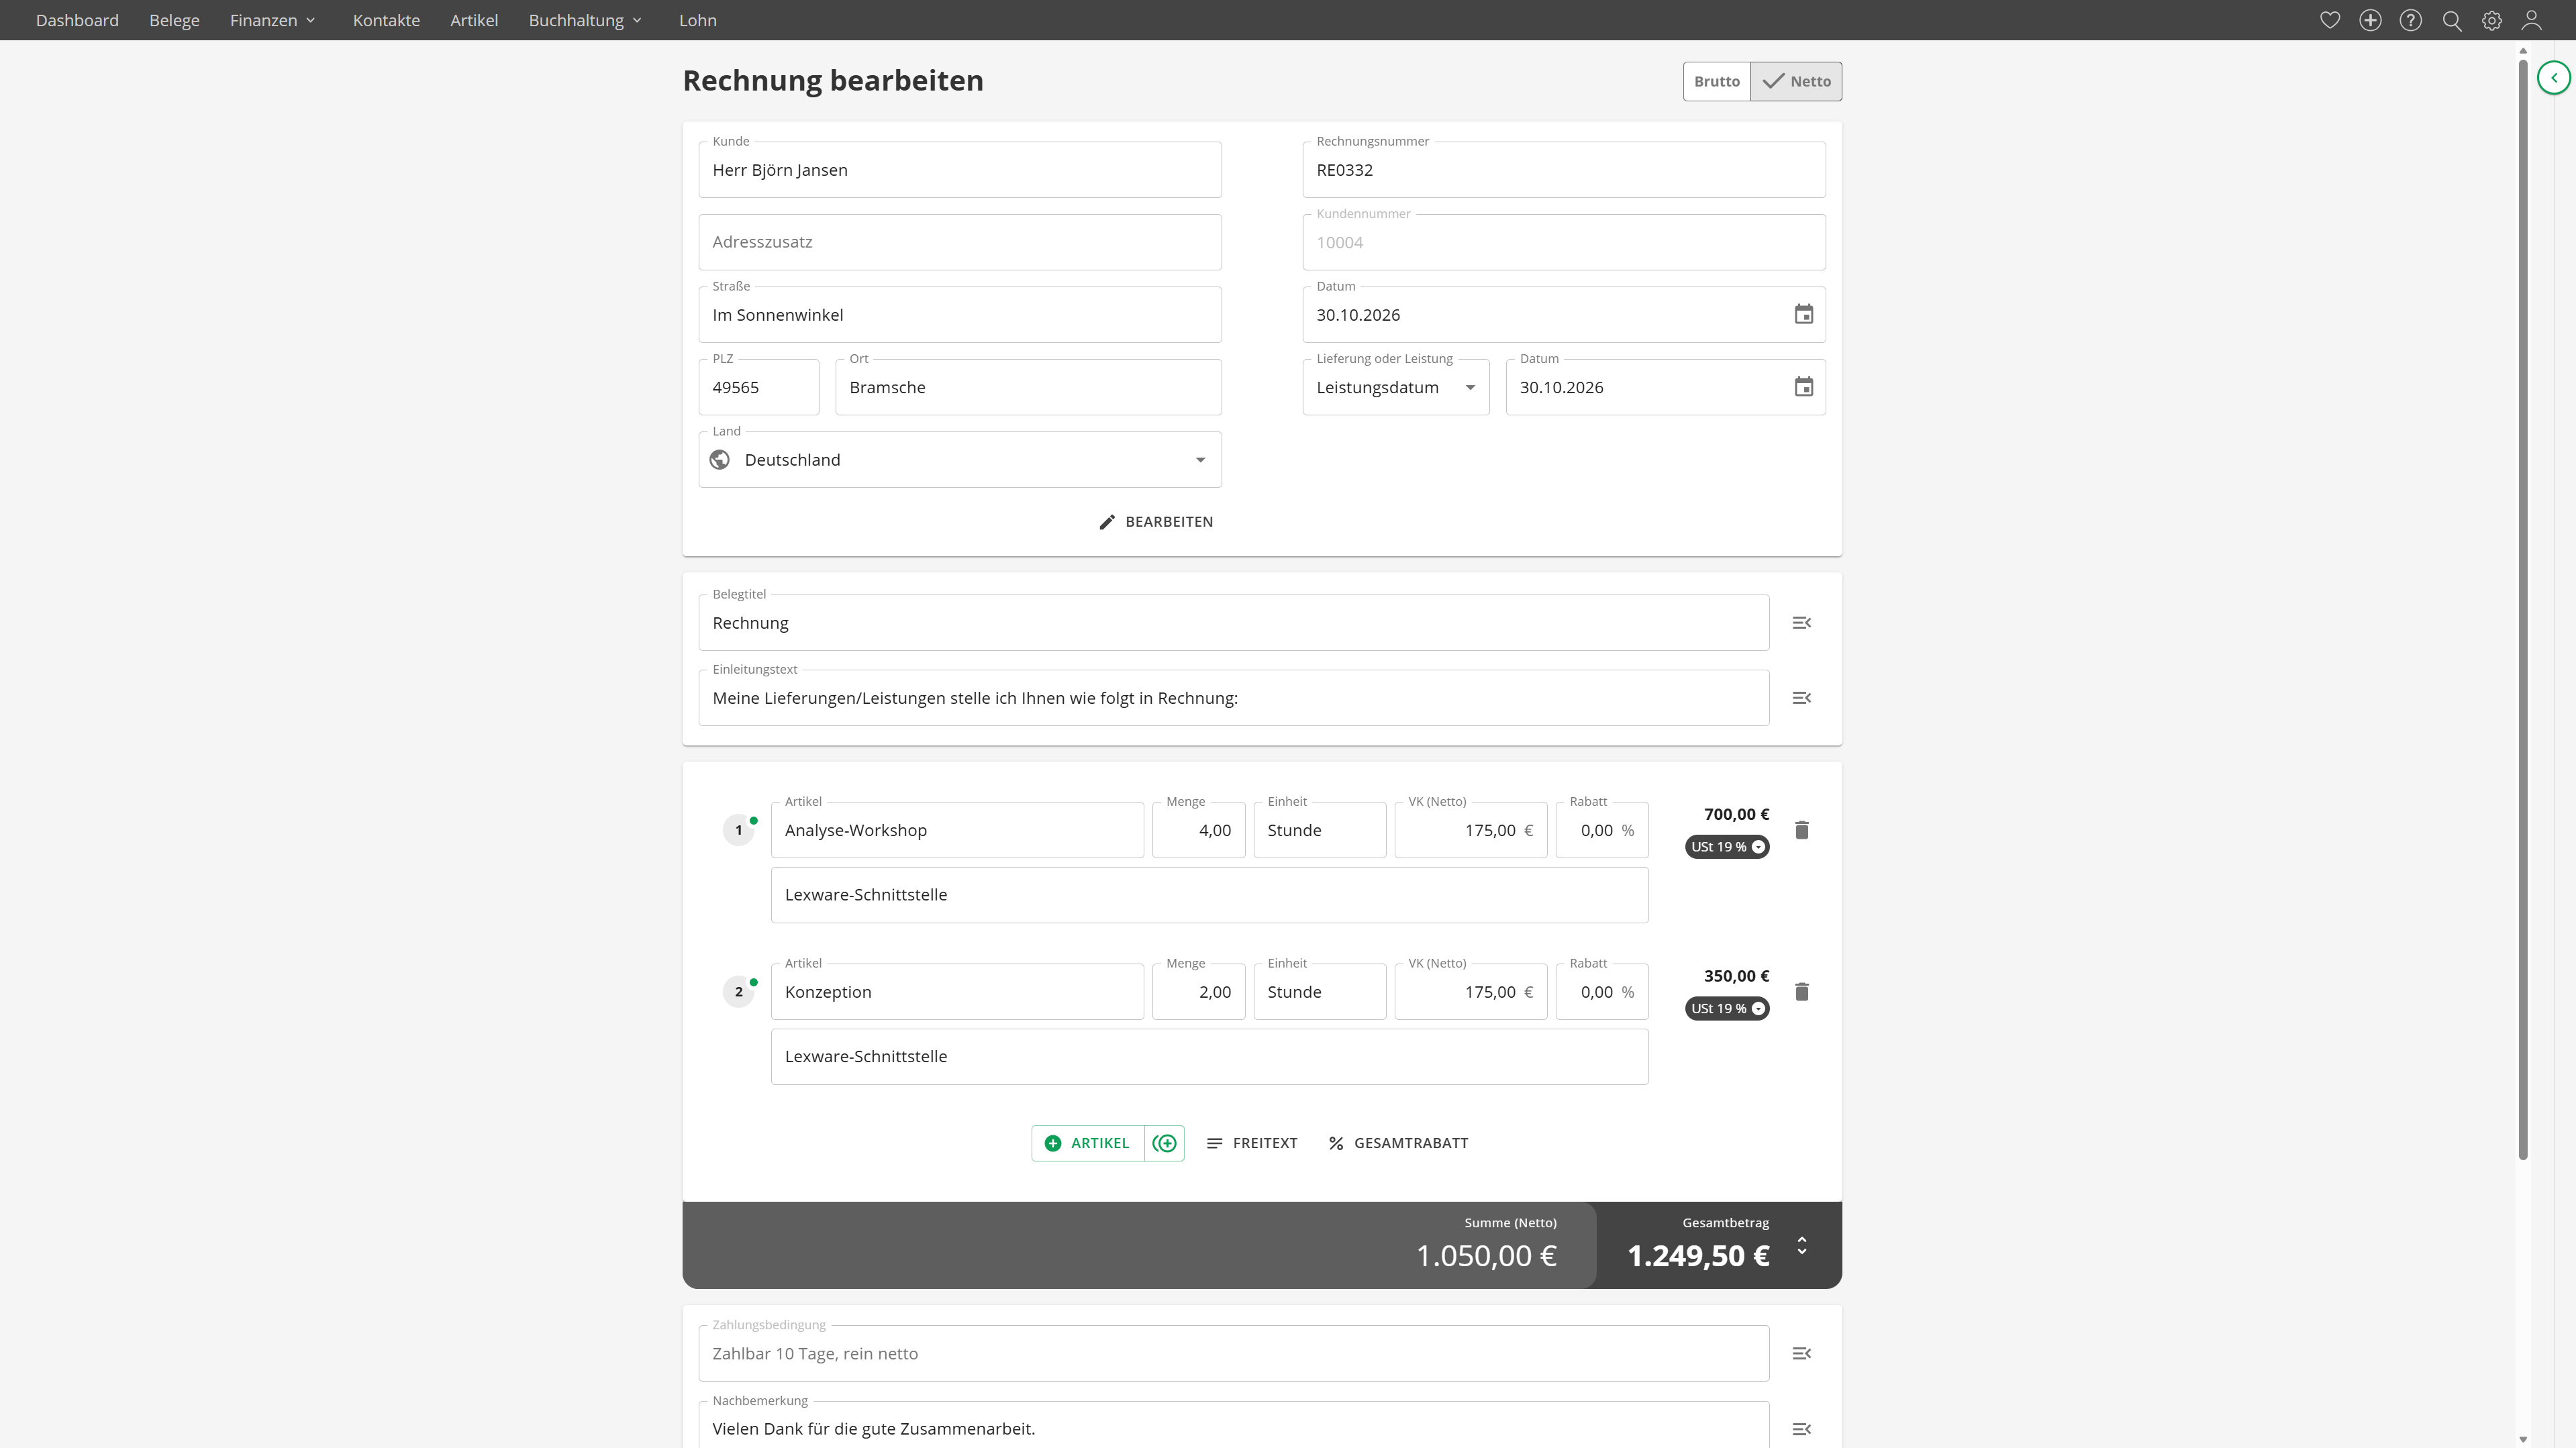Click the Menge field with 4,00
The height and width of the screenshot is (1448, 2576).
(x=1199, y=830)
